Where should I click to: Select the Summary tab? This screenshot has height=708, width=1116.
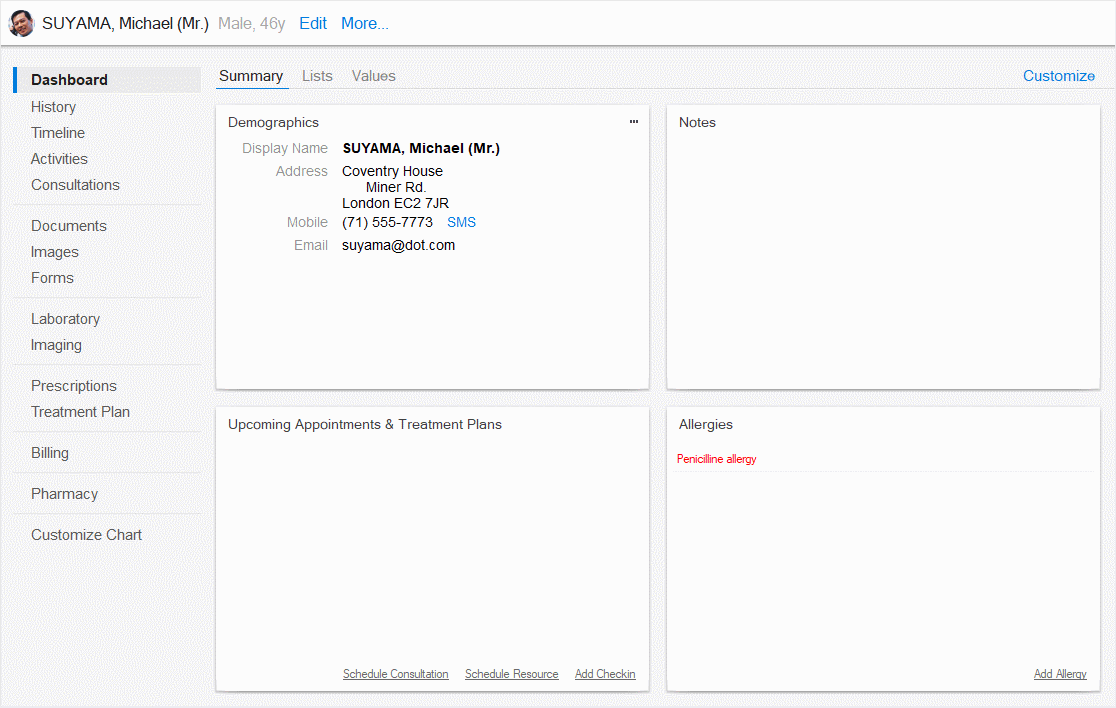point(251,76)
